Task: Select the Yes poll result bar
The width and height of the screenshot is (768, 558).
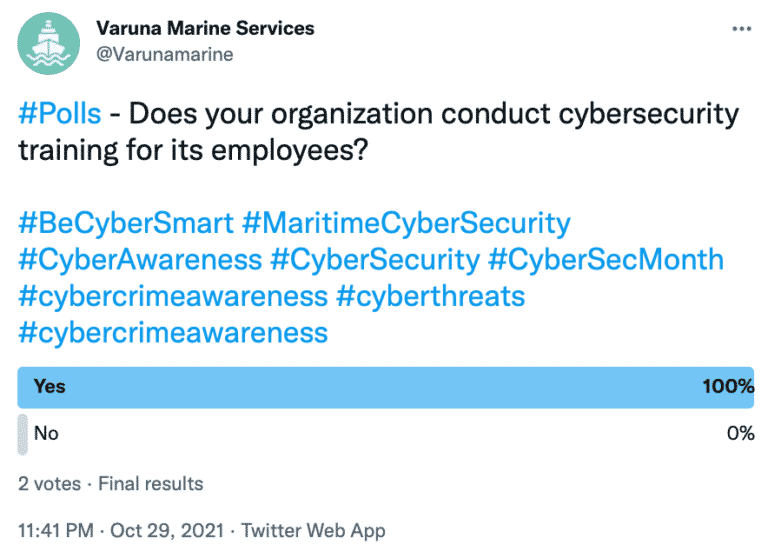Action: tap(385, 387)
